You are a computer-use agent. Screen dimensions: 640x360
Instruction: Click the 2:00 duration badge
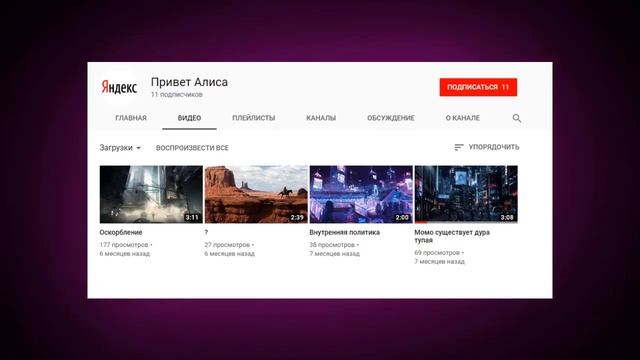(x=402, y=218)
